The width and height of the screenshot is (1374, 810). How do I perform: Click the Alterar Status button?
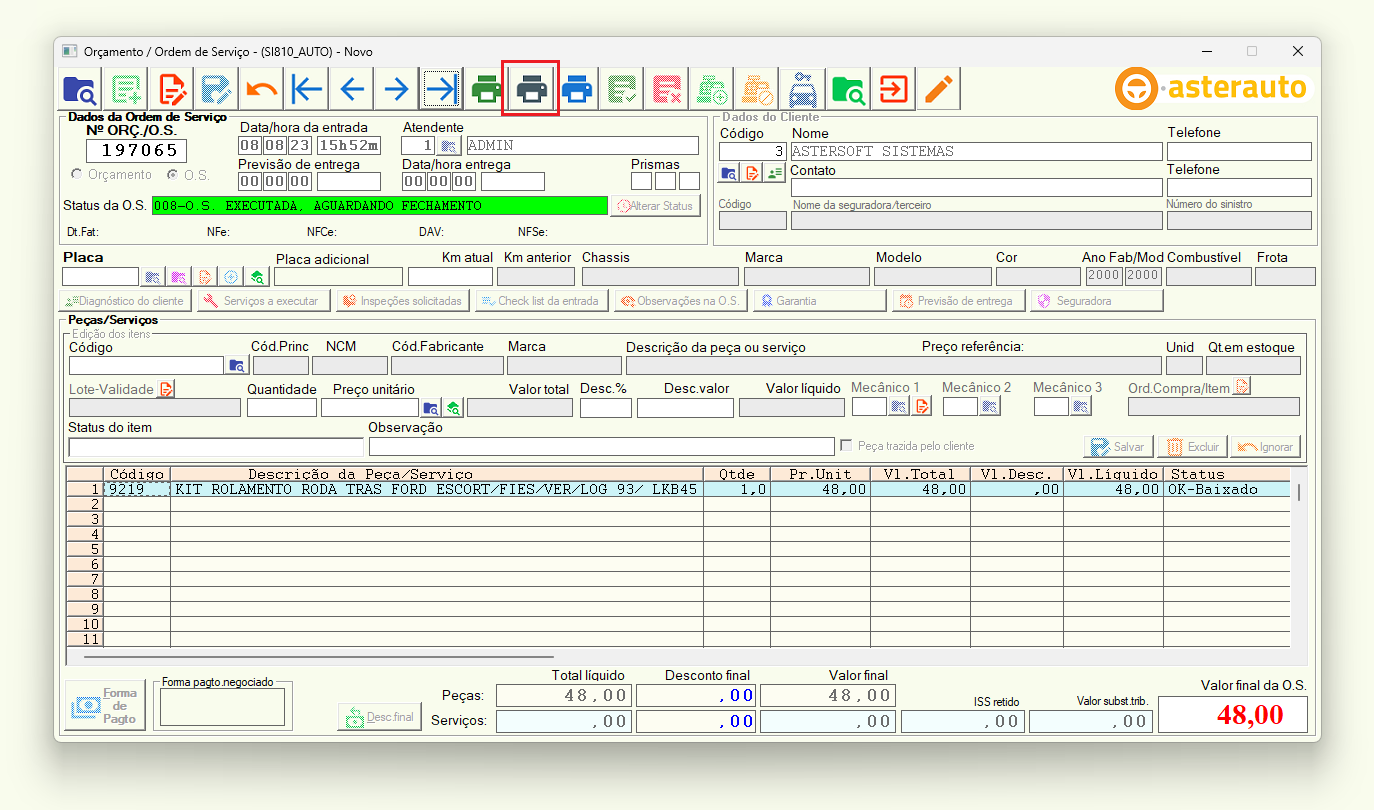(655, 206)
